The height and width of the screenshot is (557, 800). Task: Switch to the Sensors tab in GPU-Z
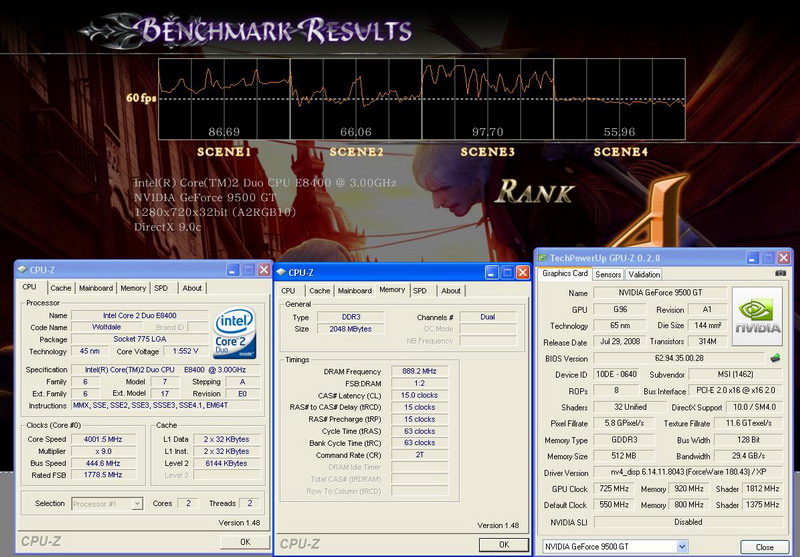[x=608, y=274]
